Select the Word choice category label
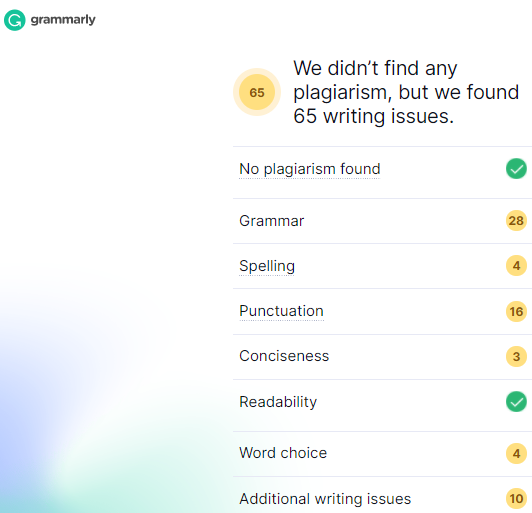Viewport: 532px width, 513px height. [x=283, y=453]
